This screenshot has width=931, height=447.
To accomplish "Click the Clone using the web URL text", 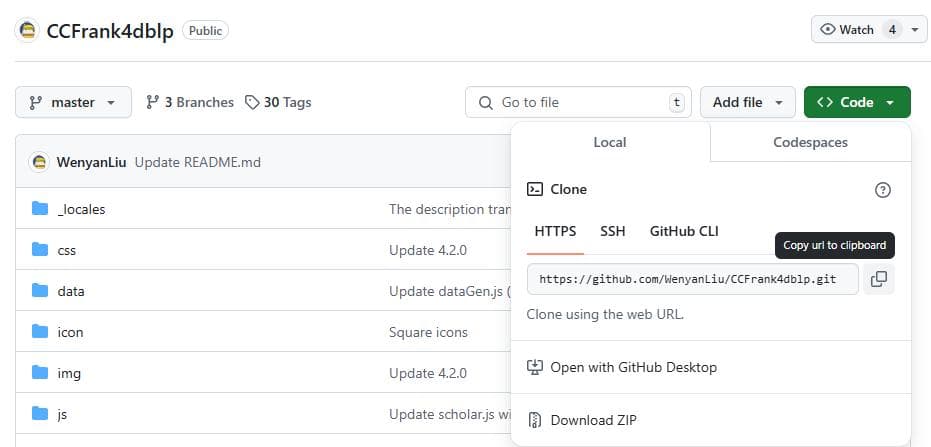I will click(605, 314).
